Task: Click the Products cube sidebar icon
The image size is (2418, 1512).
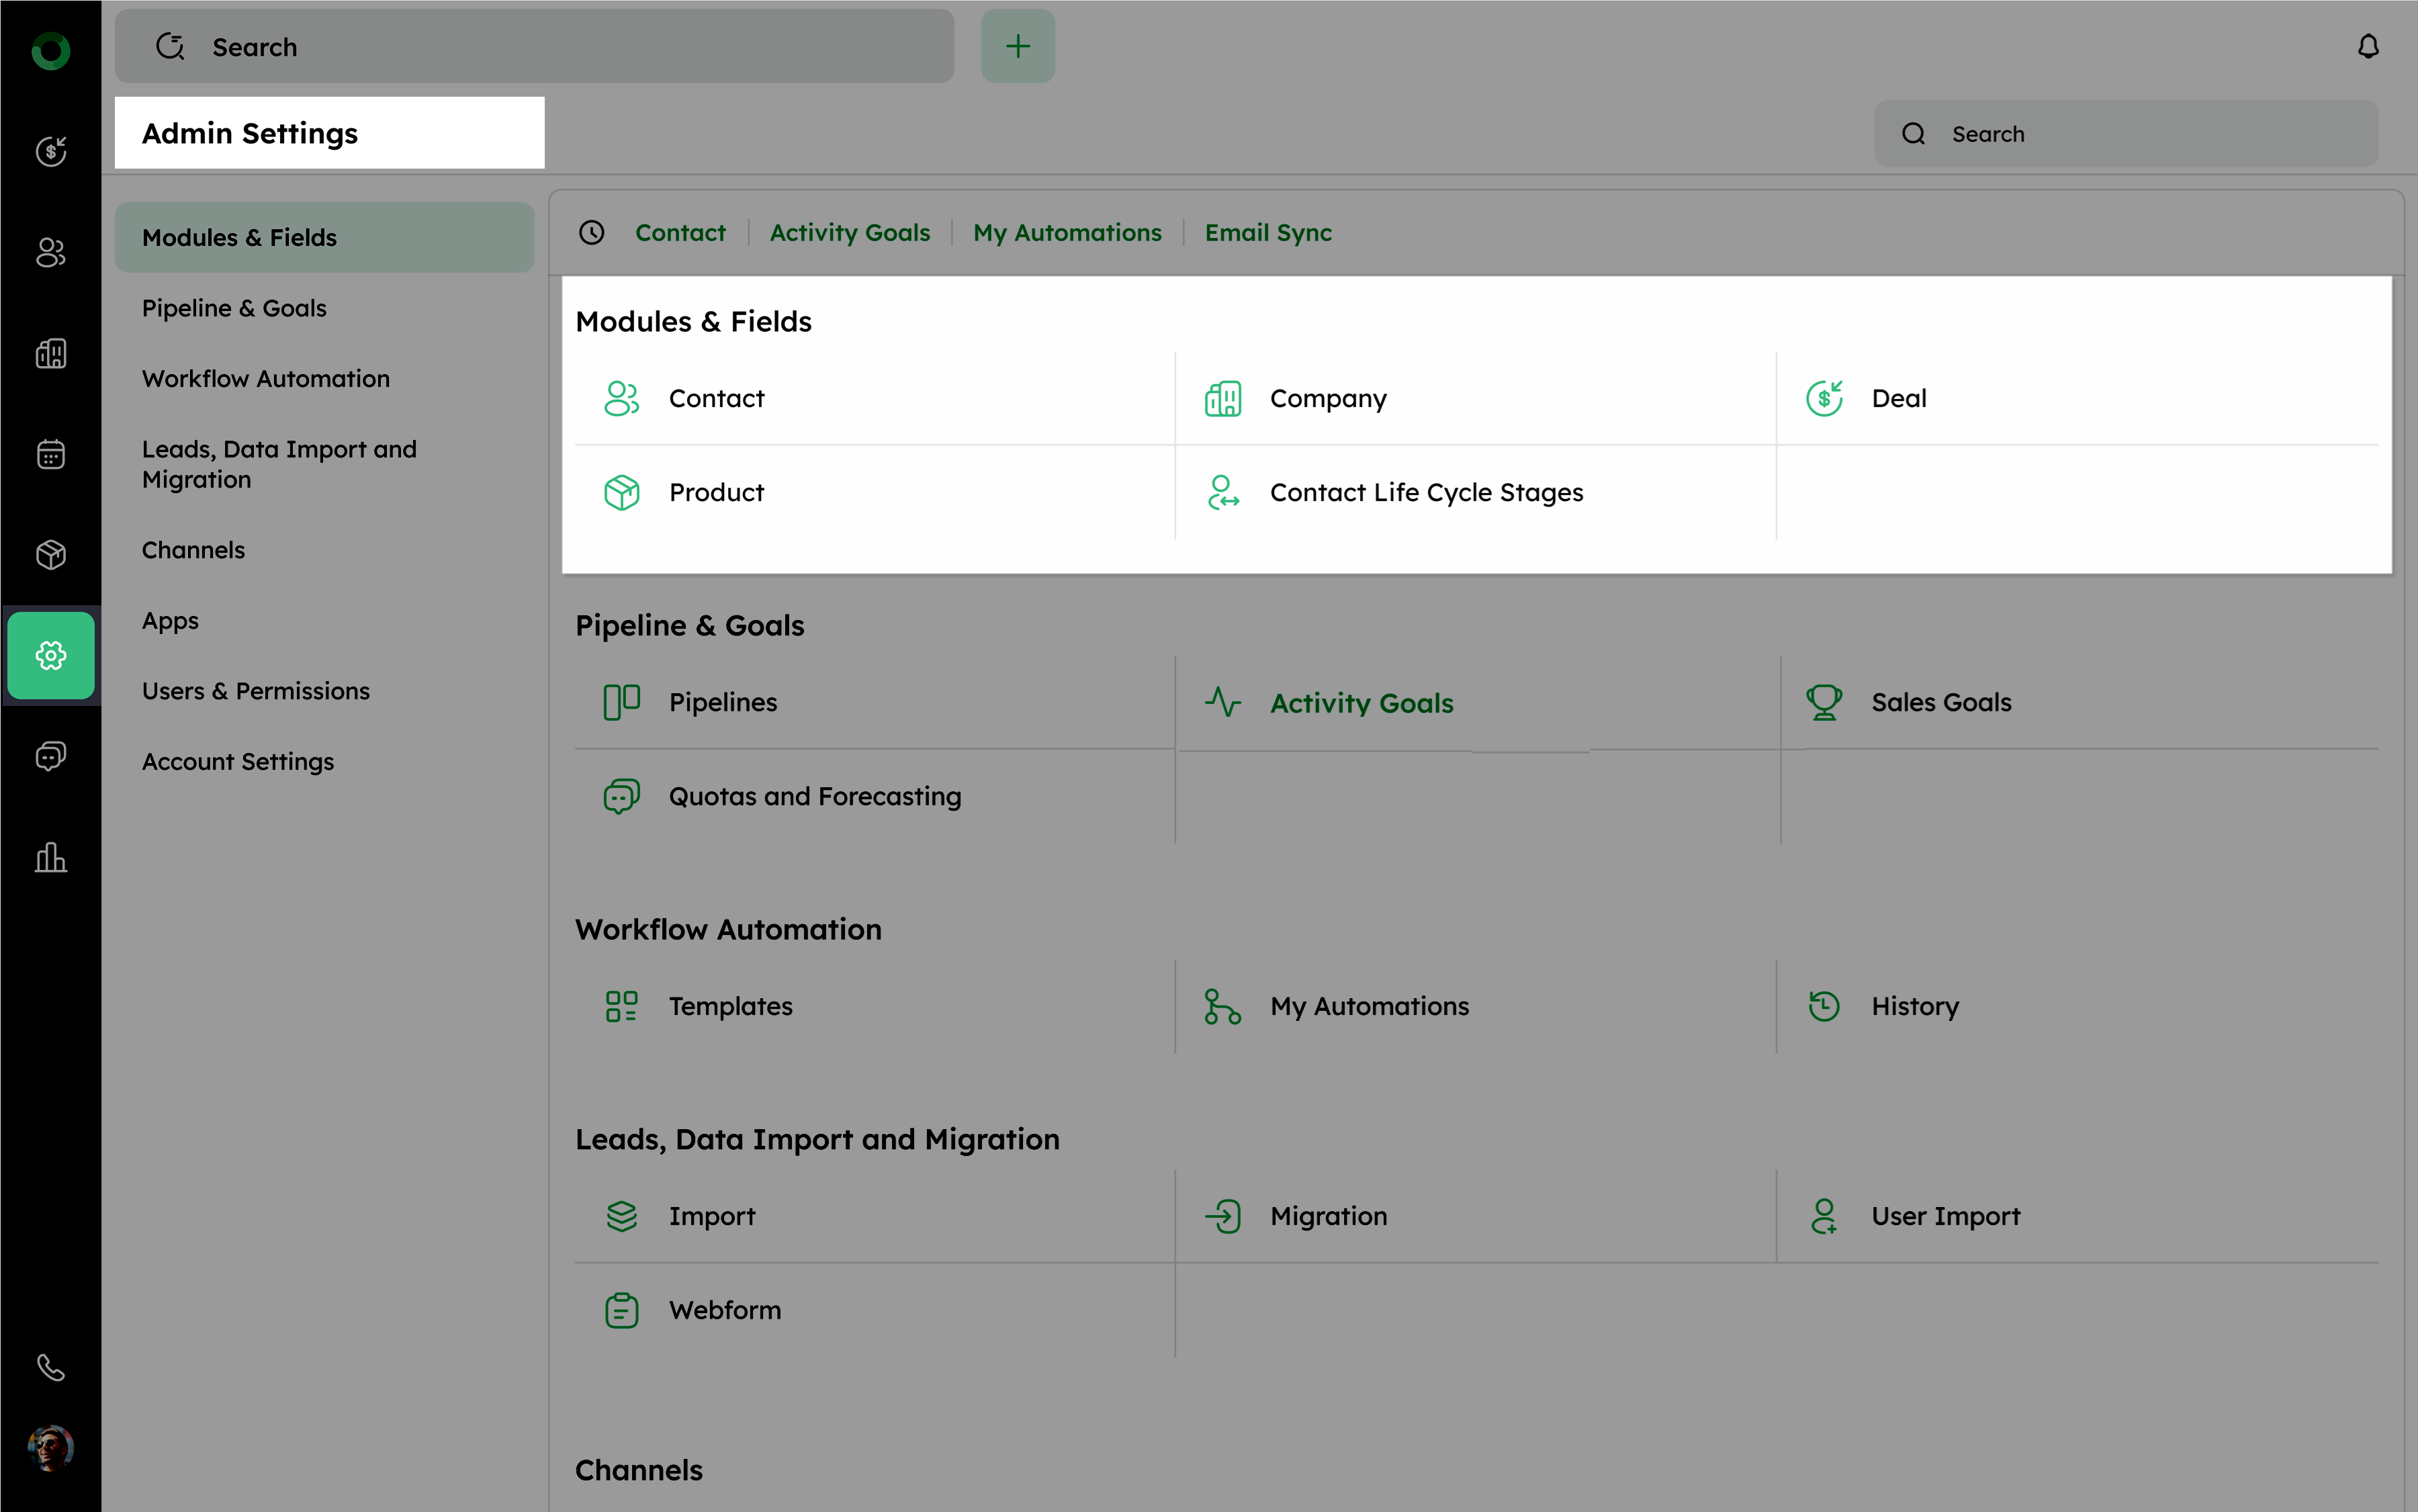Action: tap(50, 554)
